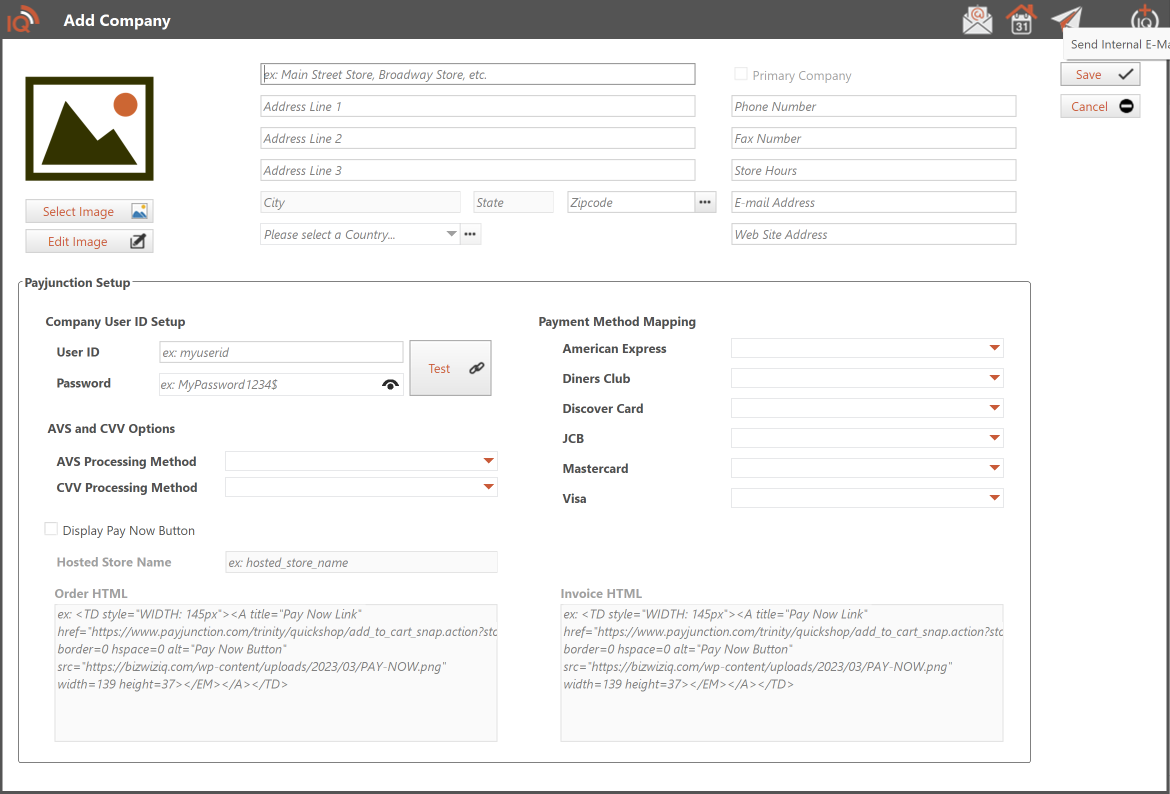Open the email envelope icon in header

pyautogui.click(x=977, y=20)
